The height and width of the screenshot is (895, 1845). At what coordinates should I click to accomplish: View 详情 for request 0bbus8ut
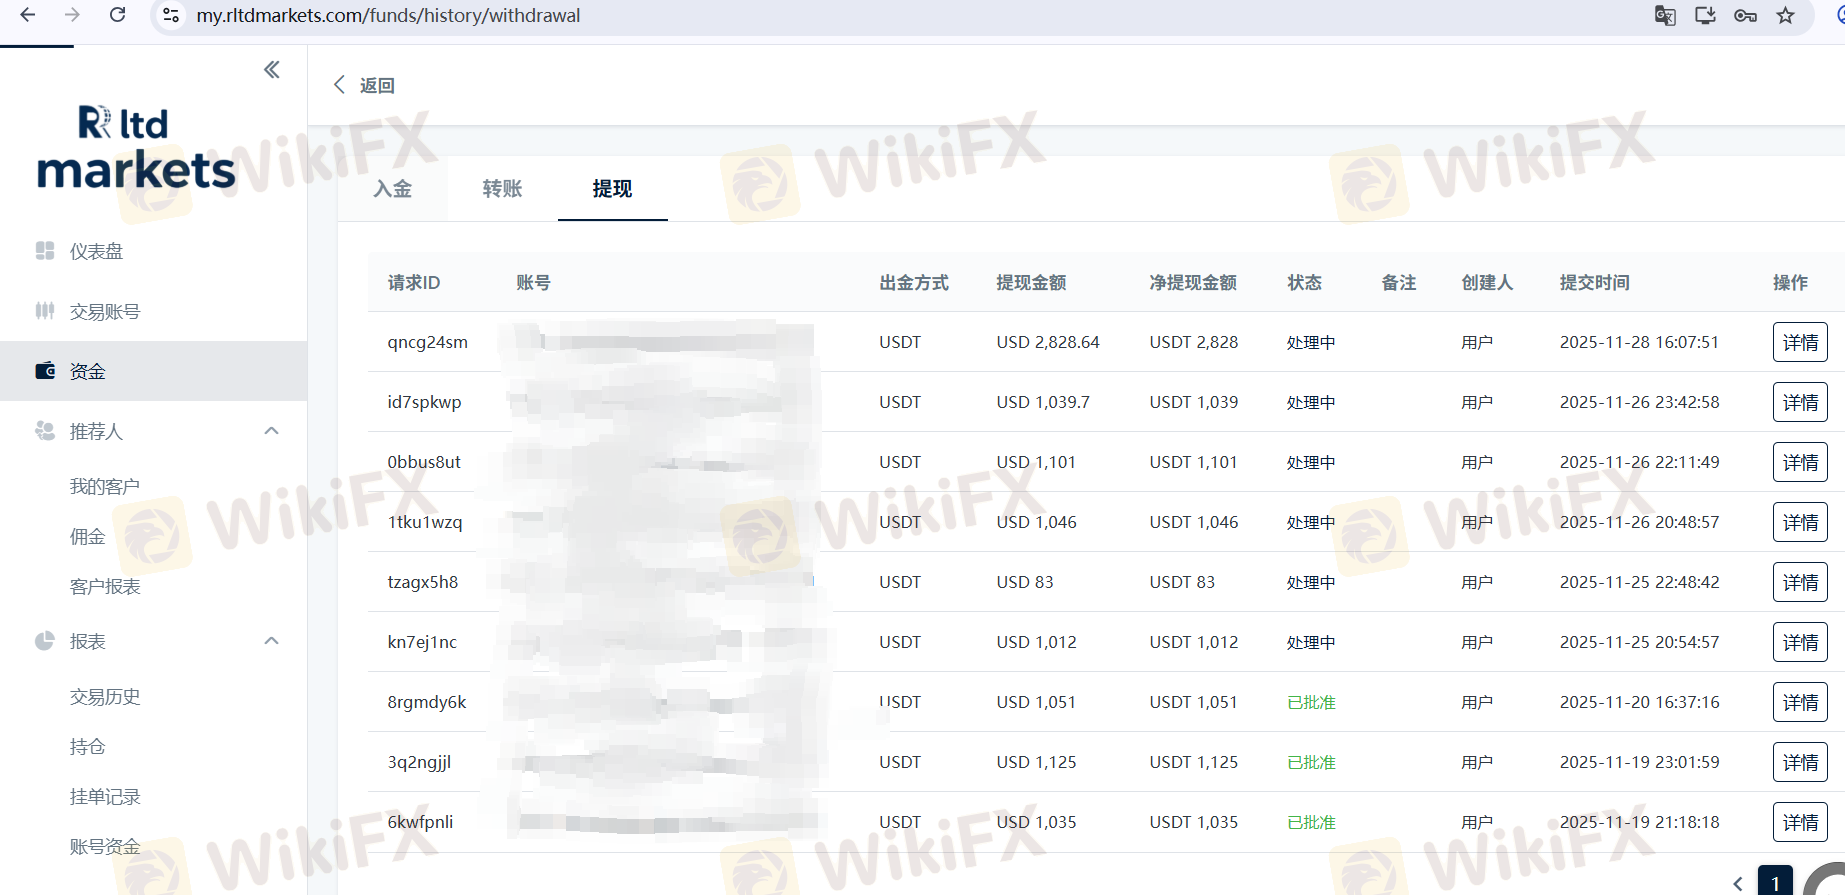pyautogui.click(x=1800, y=462)
